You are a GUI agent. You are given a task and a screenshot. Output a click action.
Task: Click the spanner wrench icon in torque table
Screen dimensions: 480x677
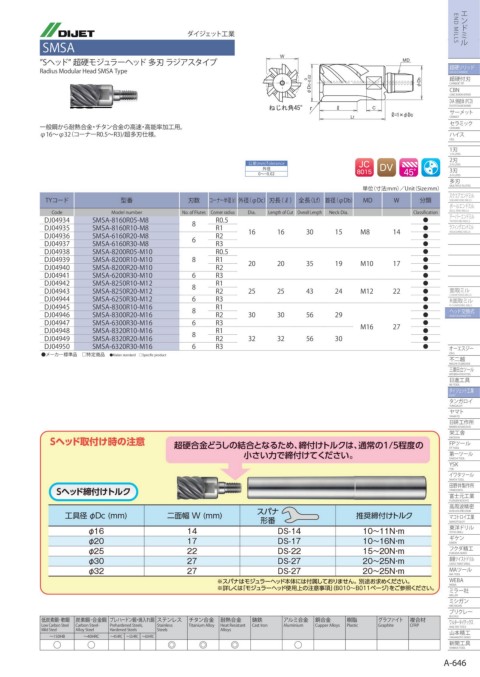click(300, 515)
